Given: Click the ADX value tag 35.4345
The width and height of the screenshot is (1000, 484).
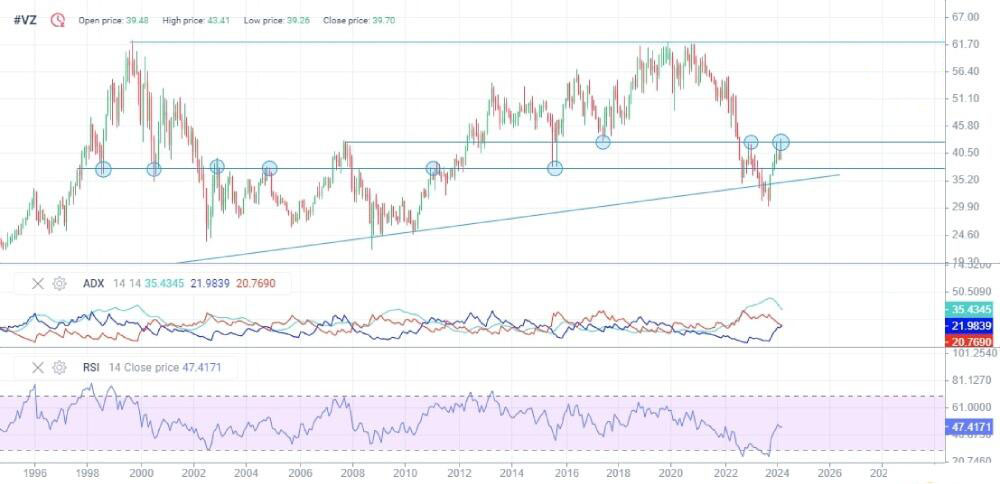Looking at the screenshot, I should tap(967, 310).
